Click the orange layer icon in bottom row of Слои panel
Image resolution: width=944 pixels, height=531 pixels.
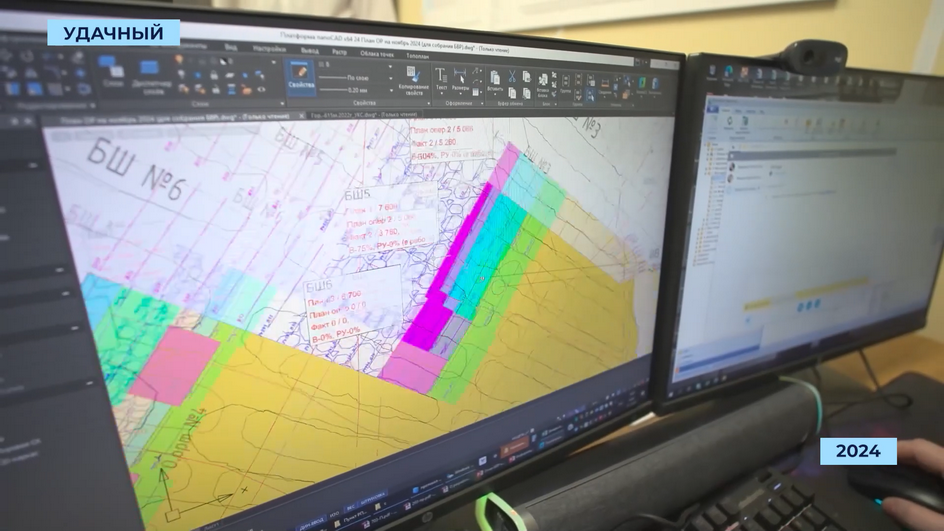point(246,90)
